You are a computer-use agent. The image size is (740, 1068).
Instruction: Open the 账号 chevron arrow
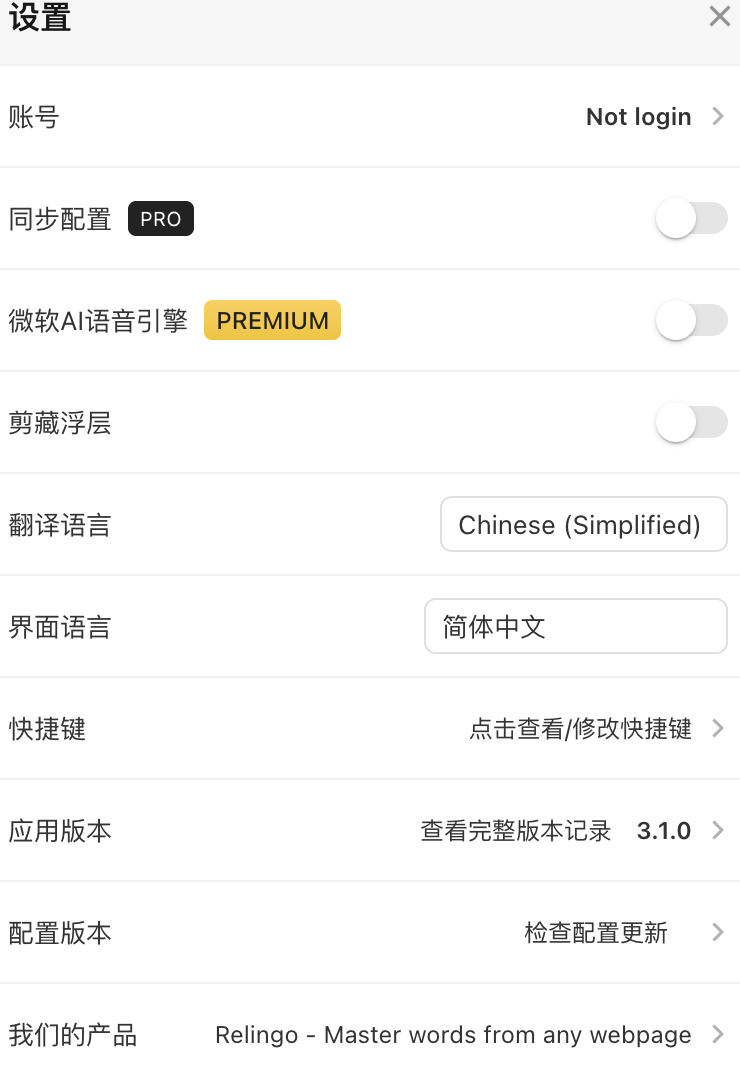(718, 117)
